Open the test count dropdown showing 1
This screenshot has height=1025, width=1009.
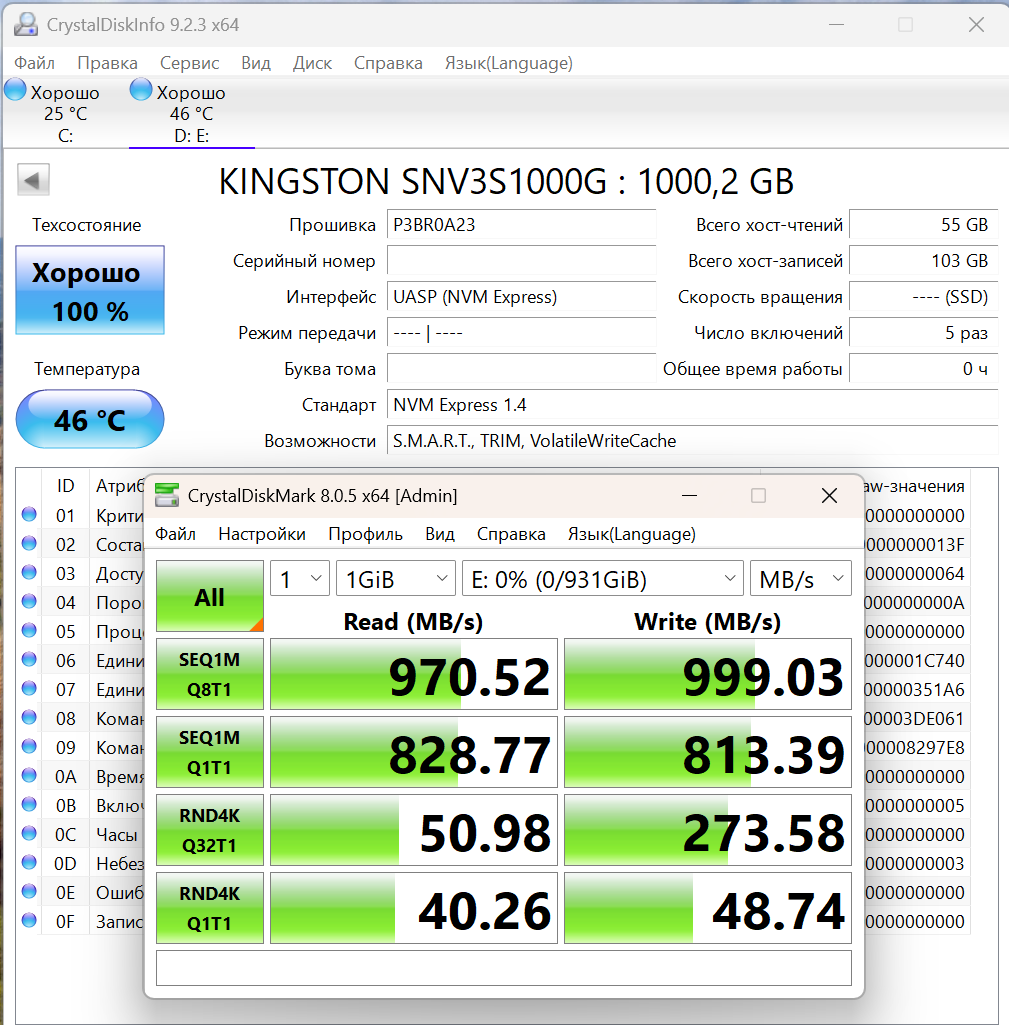click(x=300, y=579)
